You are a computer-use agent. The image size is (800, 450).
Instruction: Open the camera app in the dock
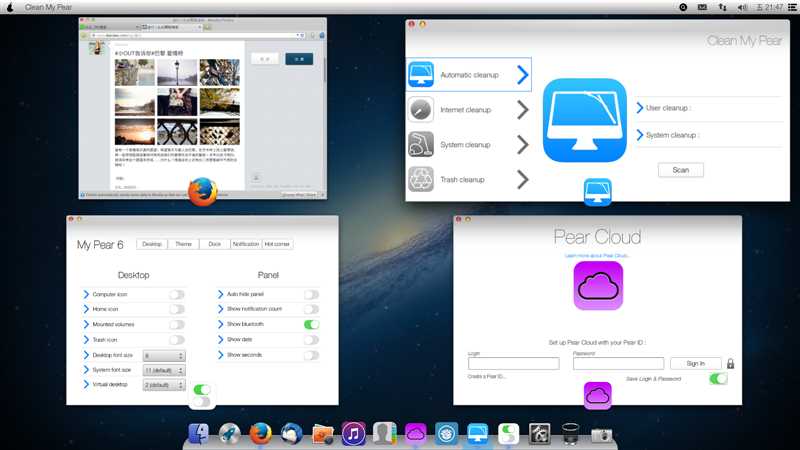coord(602,434)
